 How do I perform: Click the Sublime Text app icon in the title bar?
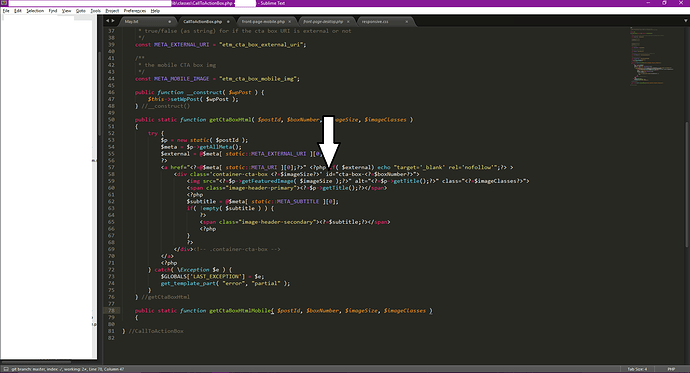tap(4, 3)
